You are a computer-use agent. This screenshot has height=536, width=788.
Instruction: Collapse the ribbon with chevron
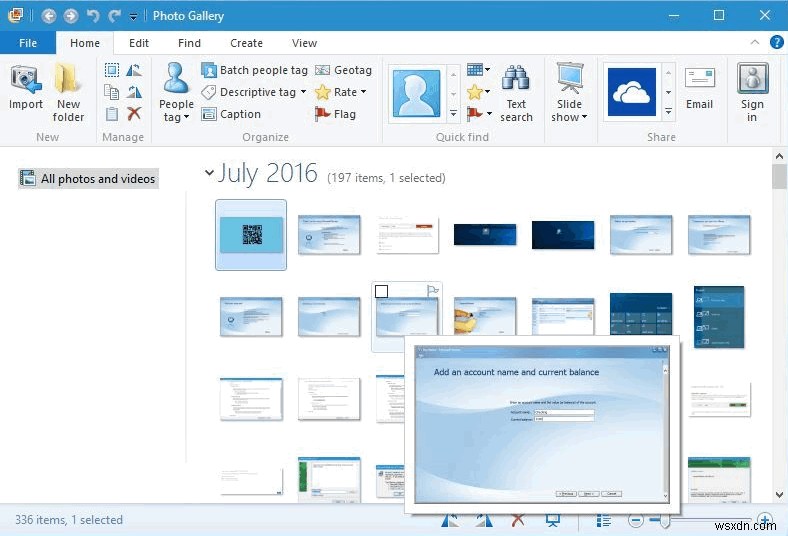point(755,42)
